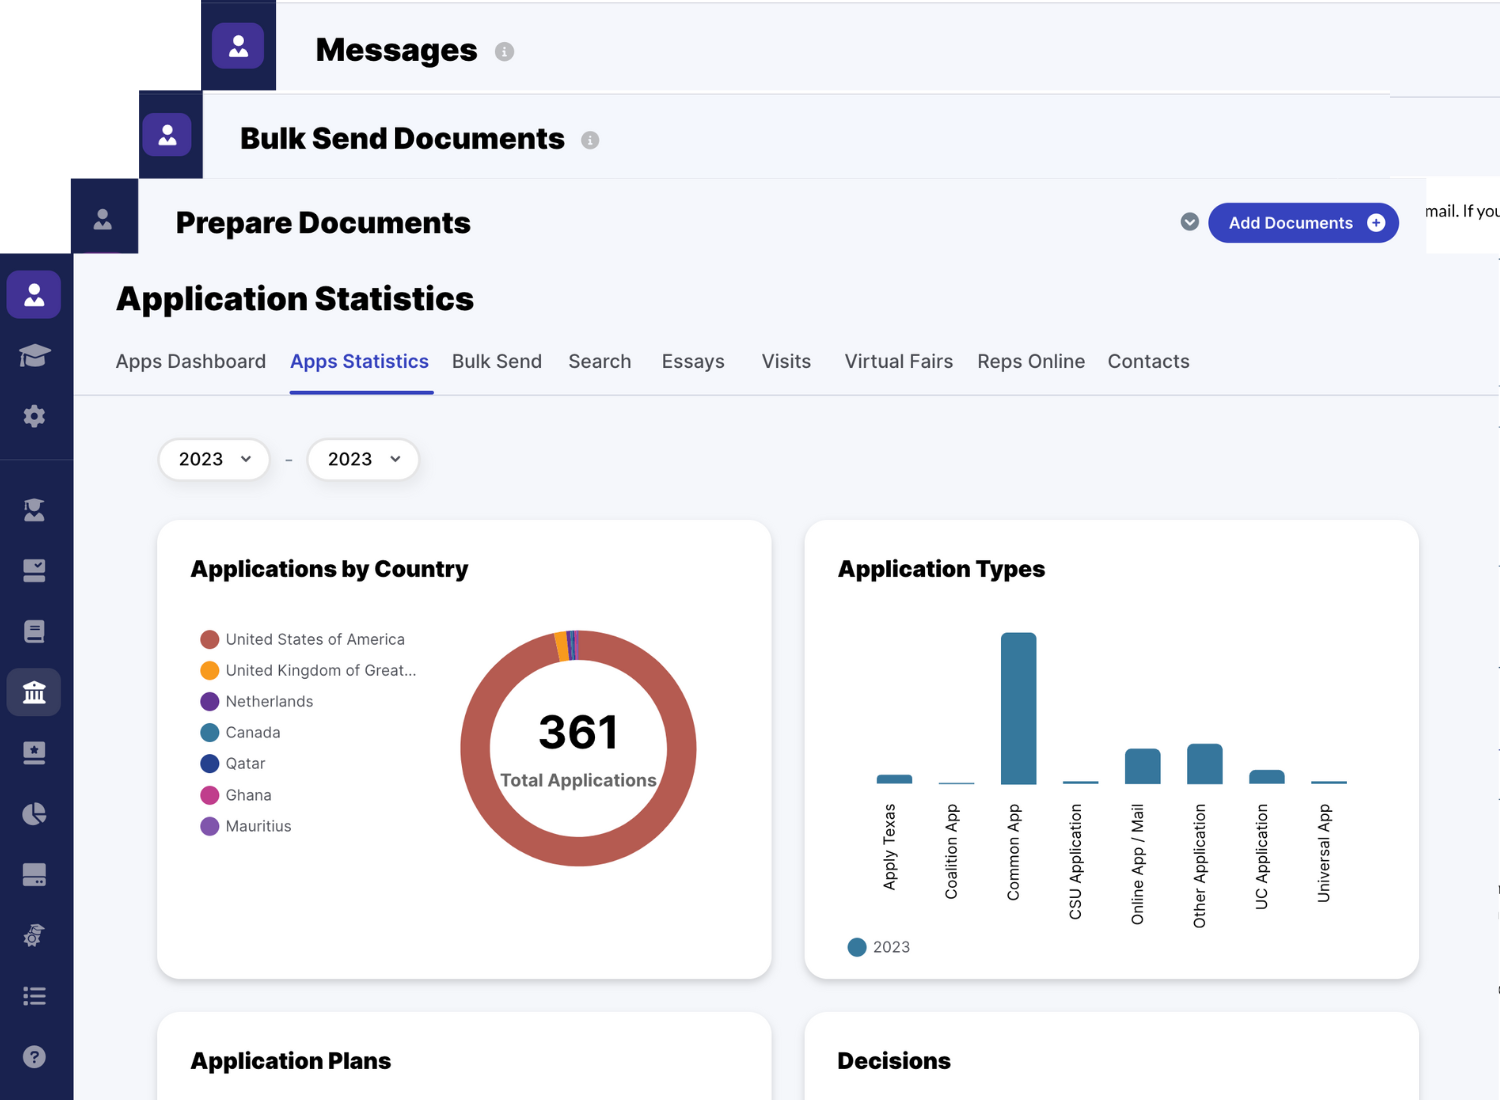Open the end year 2023 dropdown
The height and width of the screenshot is (1100, 1500).
(363, 459)
